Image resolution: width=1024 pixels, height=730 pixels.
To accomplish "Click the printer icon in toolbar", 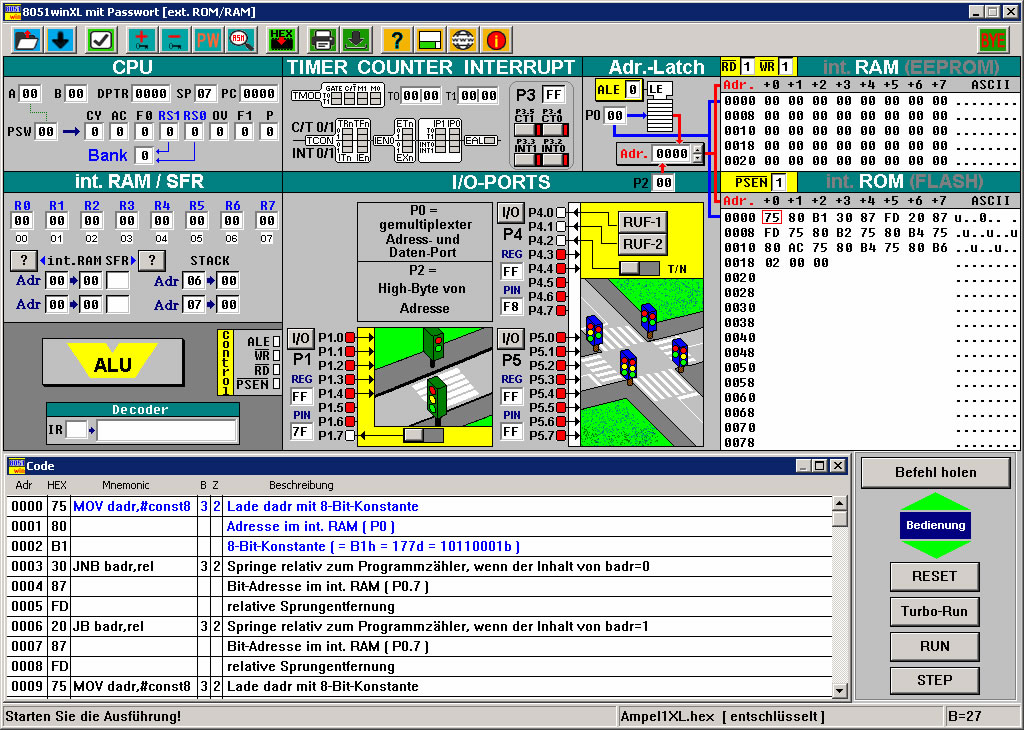I will (322, 40).
